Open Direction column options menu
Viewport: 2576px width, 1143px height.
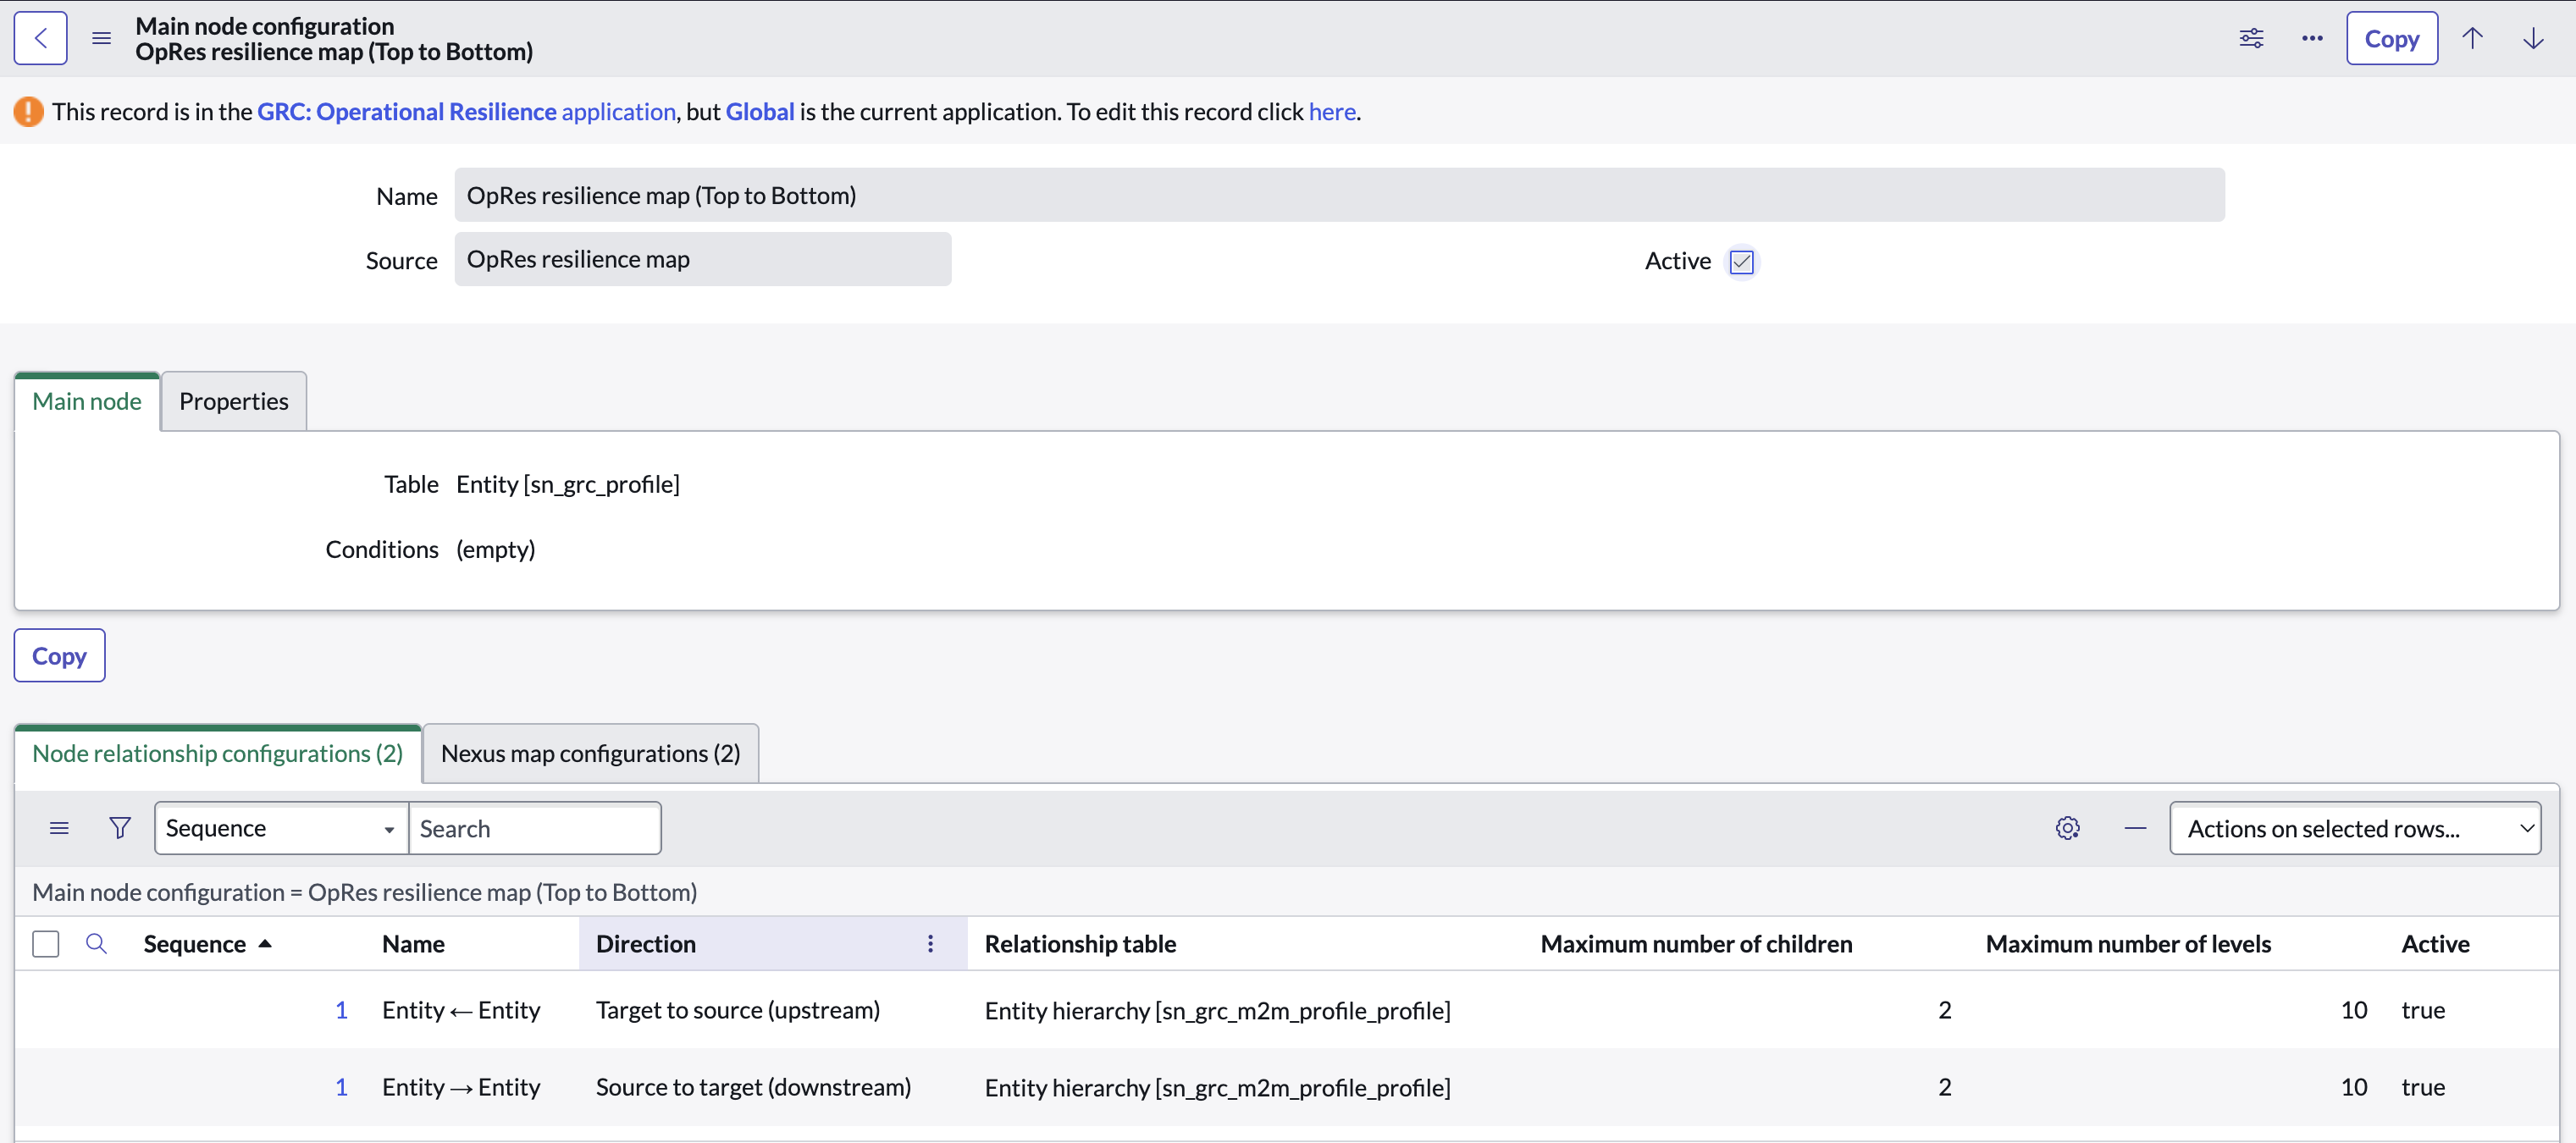(x=930, y=943)
